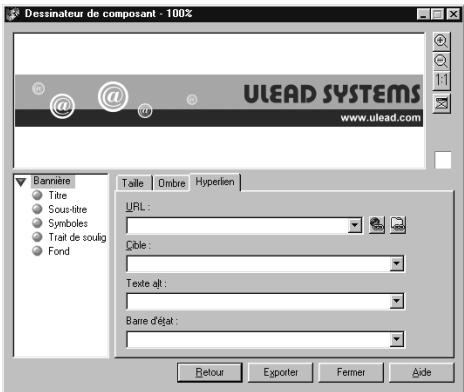Close the Dessinateur de composant window
The width and height of the screenshot is (464, 392).
tap(453, 14)
